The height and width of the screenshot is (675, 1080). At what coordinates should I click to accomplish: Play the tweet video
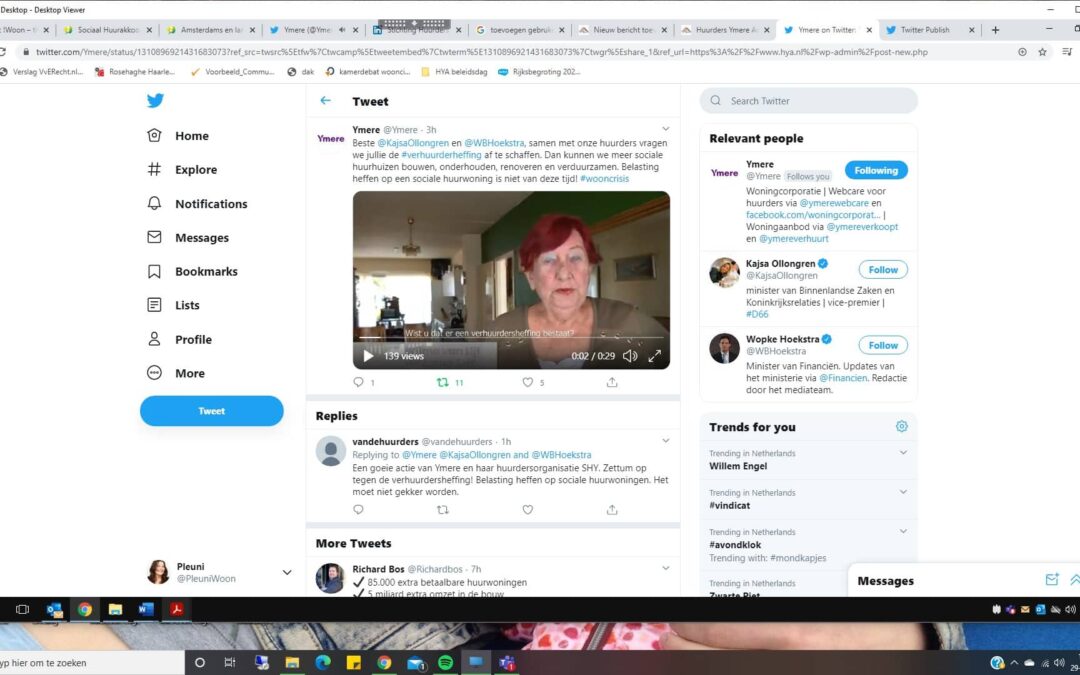coord(368,356)
